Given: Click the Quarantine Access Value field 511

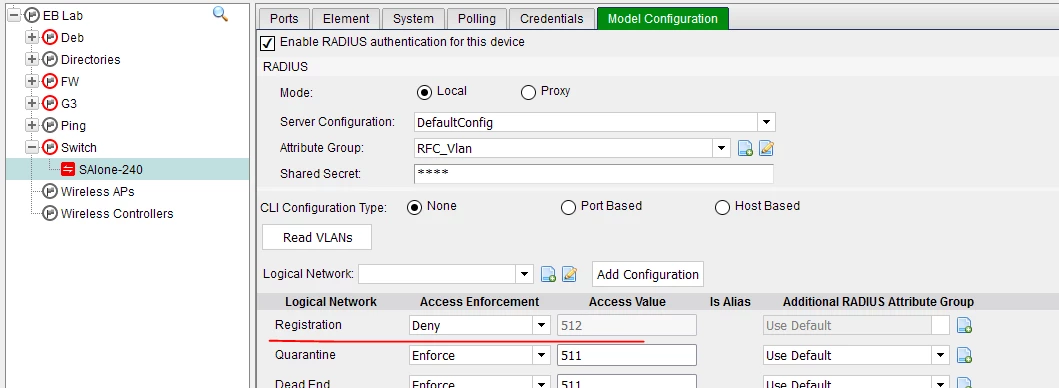Looking at the screenshot, I should 627,355.
